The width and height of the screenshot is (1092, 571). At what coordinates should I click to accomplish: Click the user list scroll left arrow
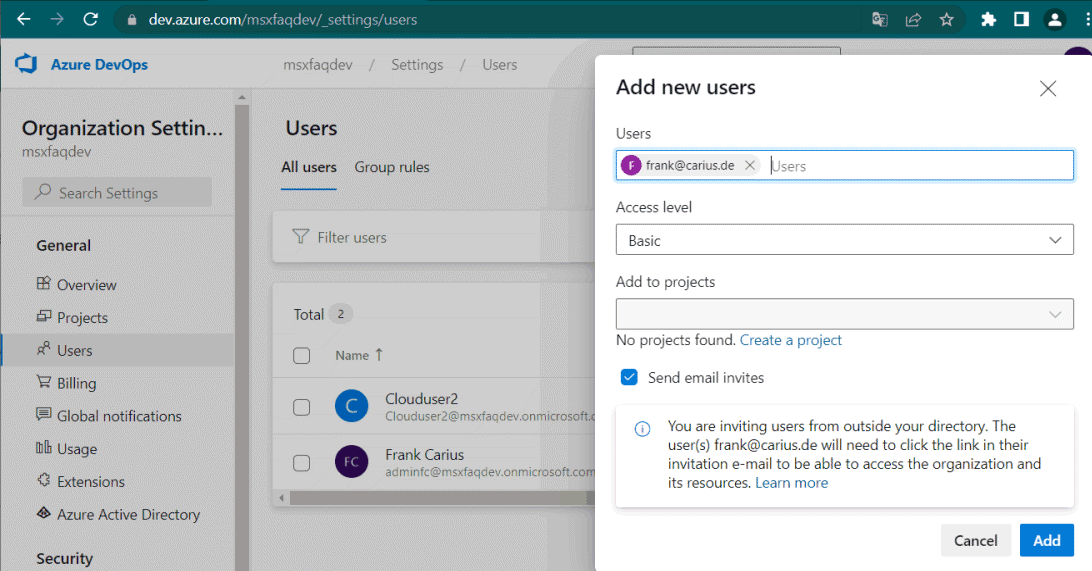click(x=281, y=498)
